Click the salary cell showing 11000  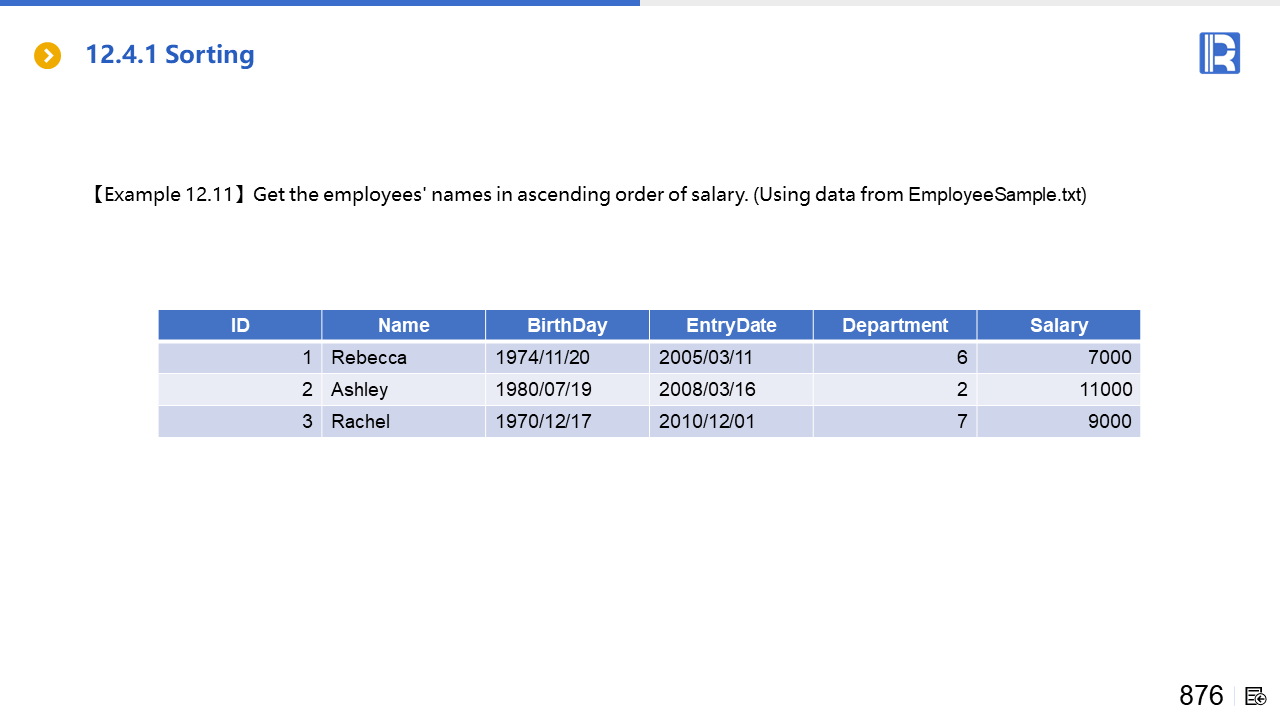(1104, 389)
